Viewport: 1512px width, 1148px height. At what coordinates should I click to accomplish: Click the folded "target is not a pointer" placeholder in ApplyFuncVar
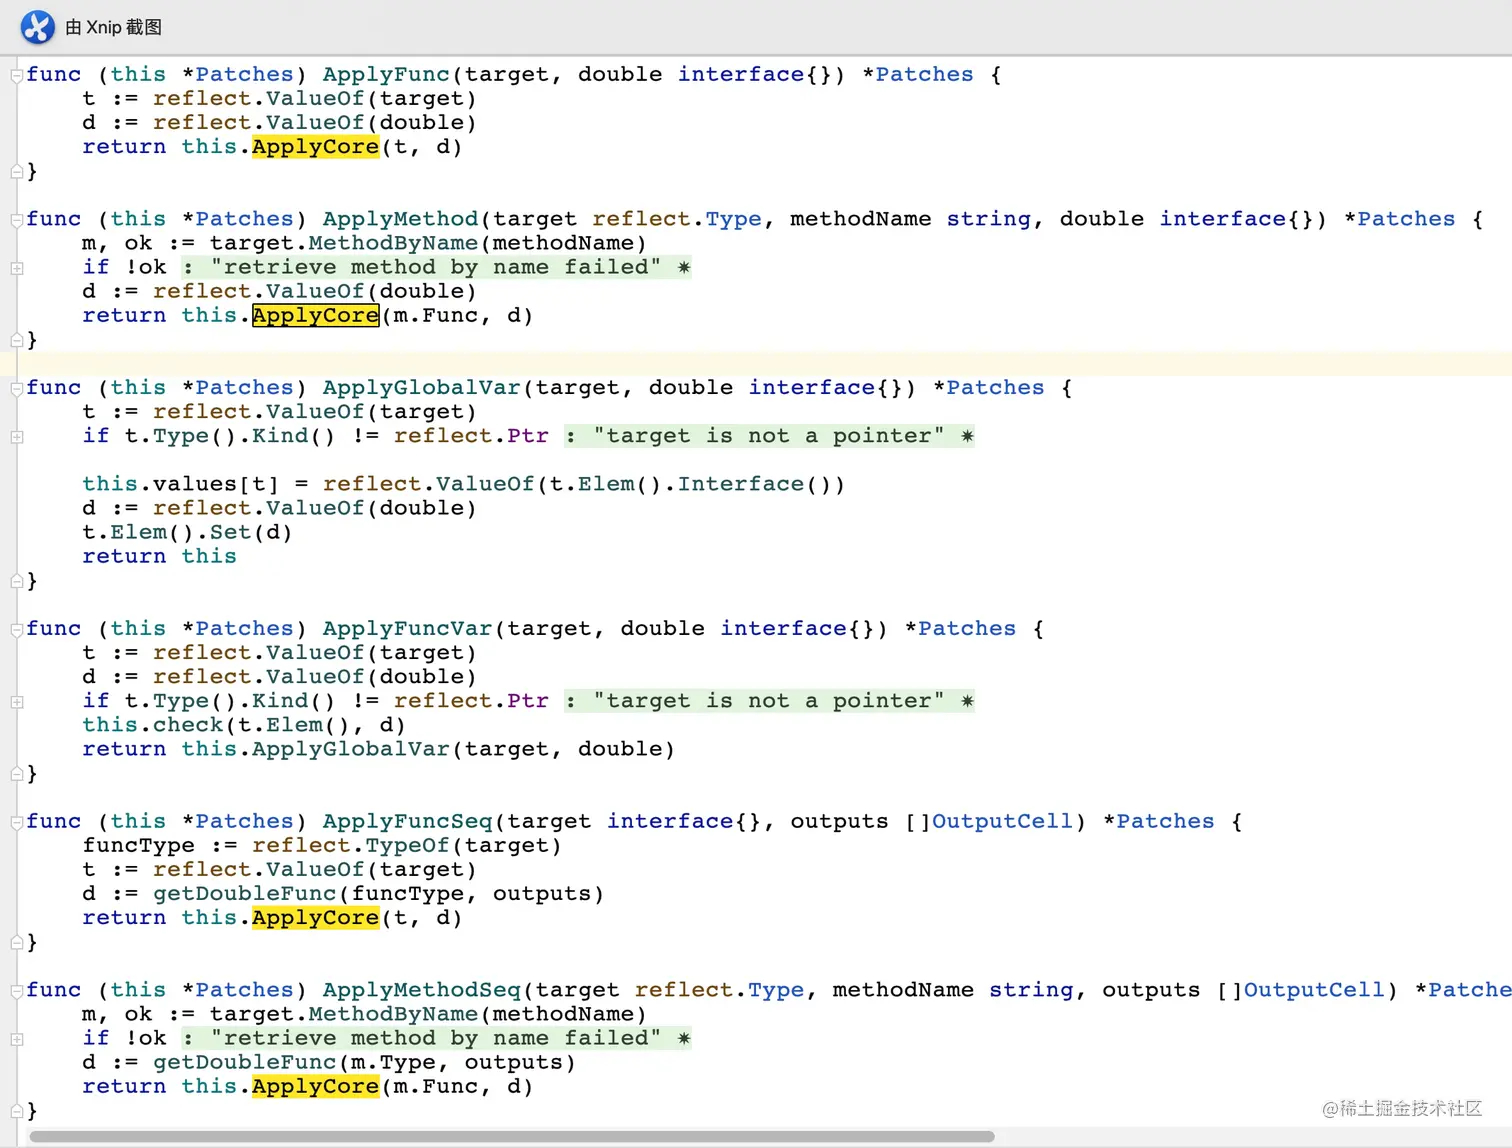click(769, 701)
